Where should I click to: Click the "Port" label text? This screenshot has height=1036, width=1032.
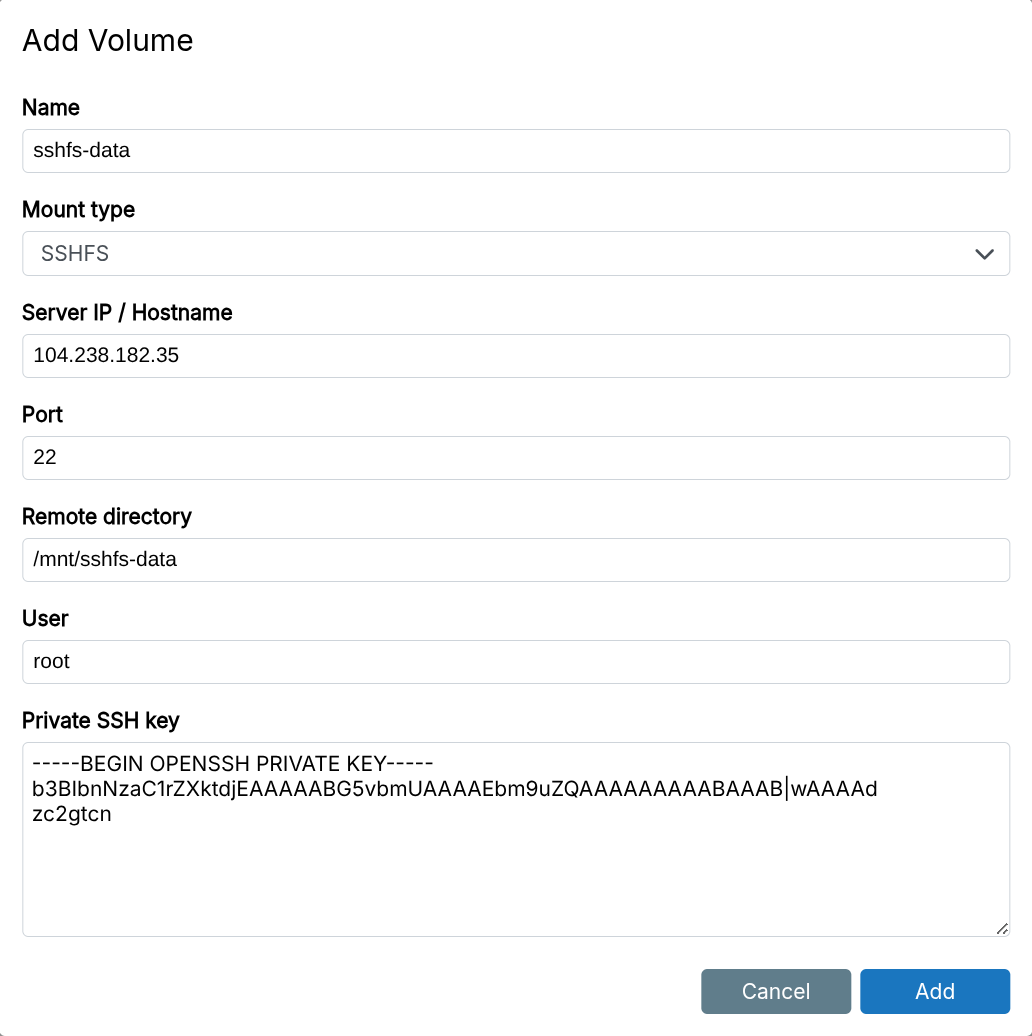pyautogui.click(x=43, y=414)
